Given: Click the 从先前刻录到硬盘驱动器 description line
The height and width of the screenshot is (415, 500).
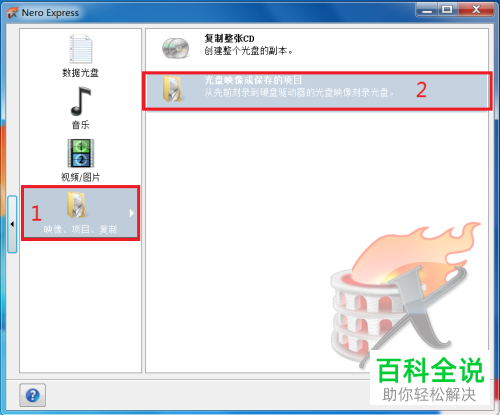Looking at the screenshot, I should coord(299,92).
